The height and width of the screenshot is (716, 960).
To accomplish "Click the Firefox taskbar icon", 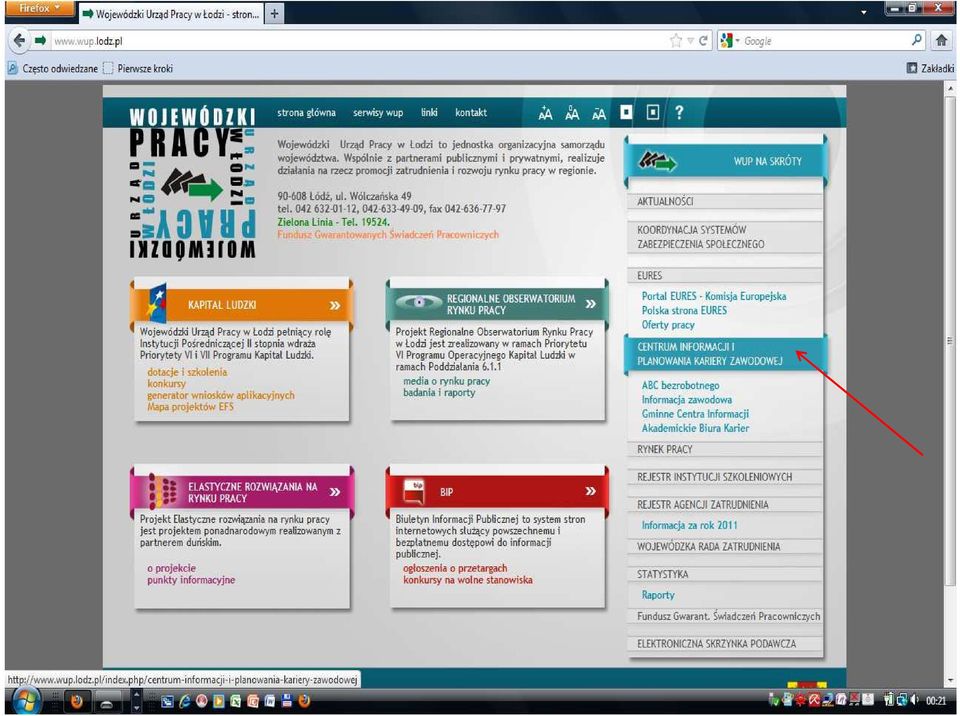I will click(77, 701).
